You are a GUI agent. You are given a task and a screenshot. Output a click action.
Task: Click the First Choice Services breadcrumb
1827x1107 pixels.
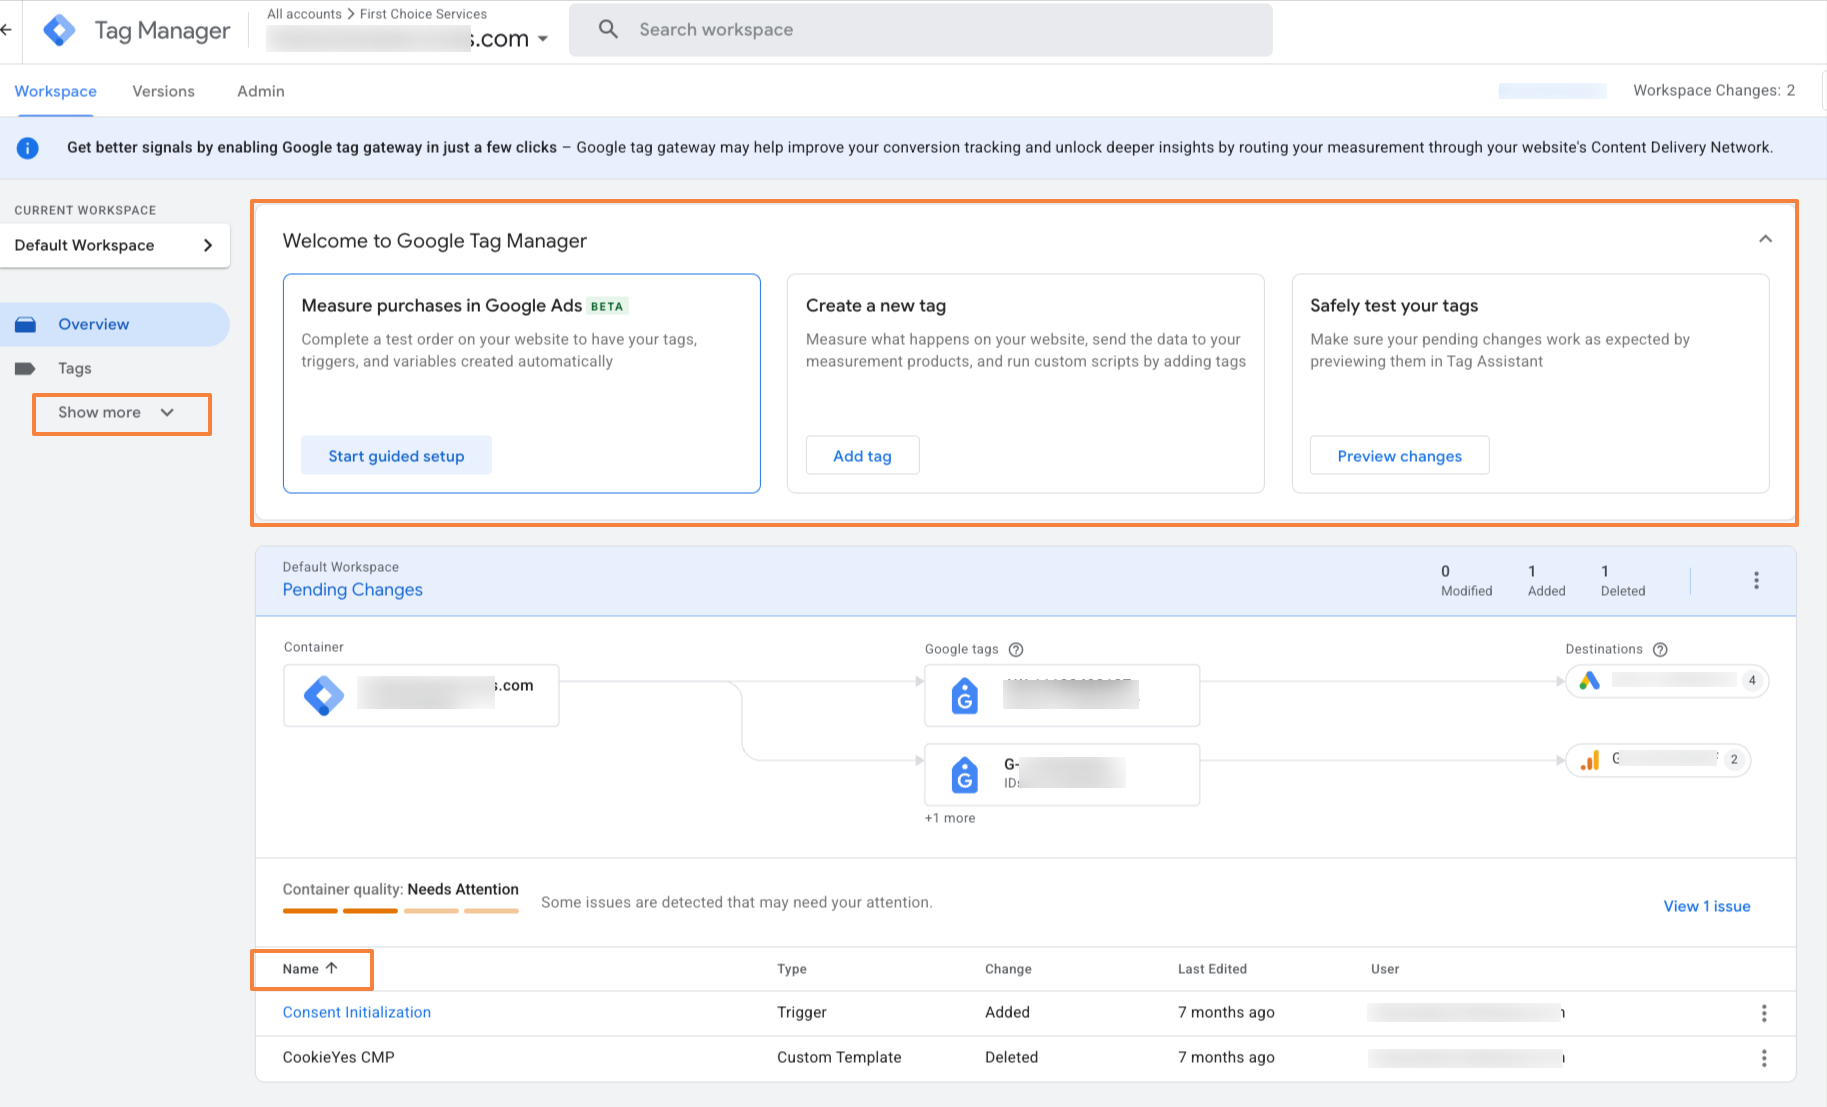tap(423, 14)
